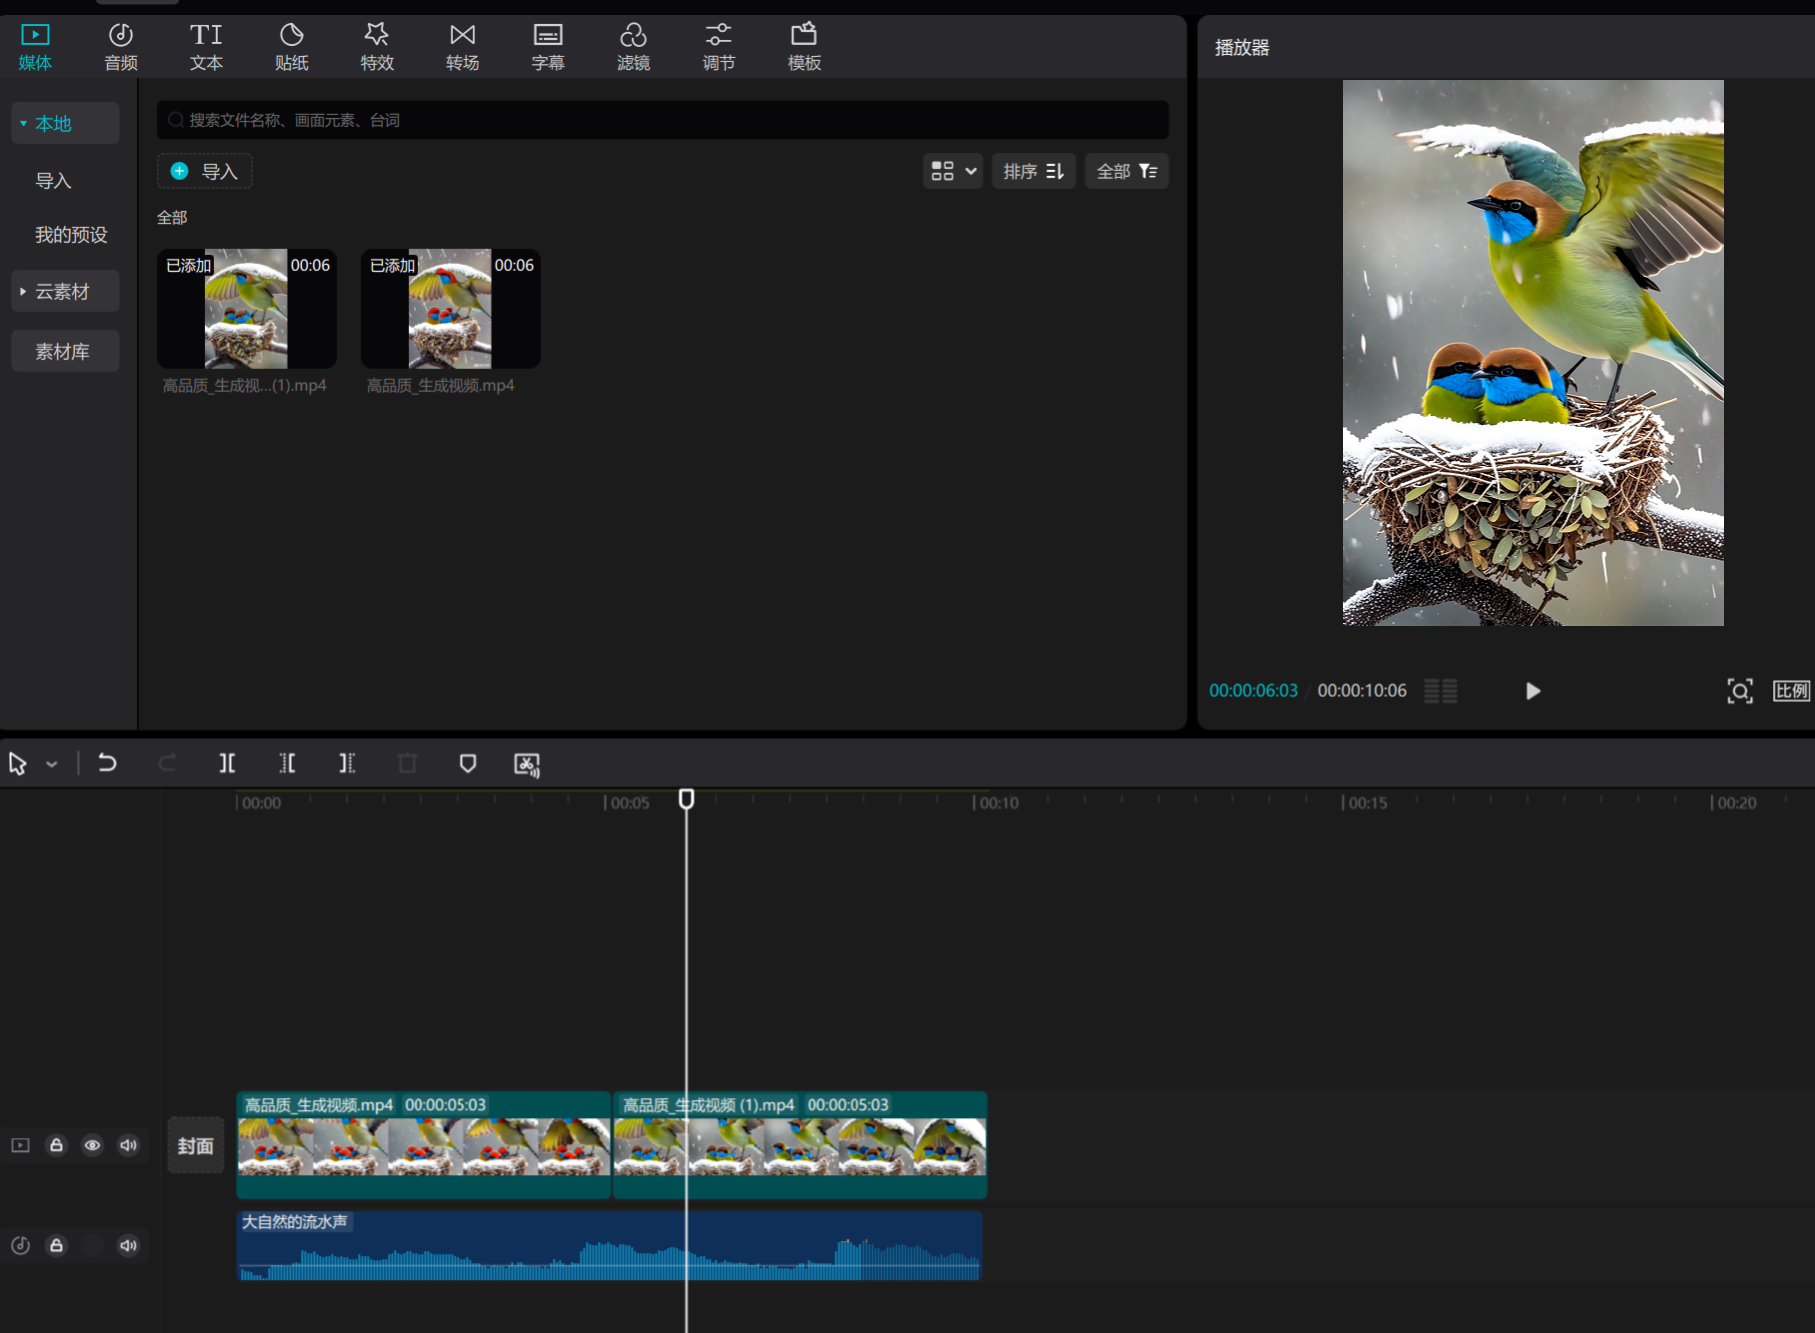
Task: Open the Effects (特效) panel
Action: (x=377, y=47)
